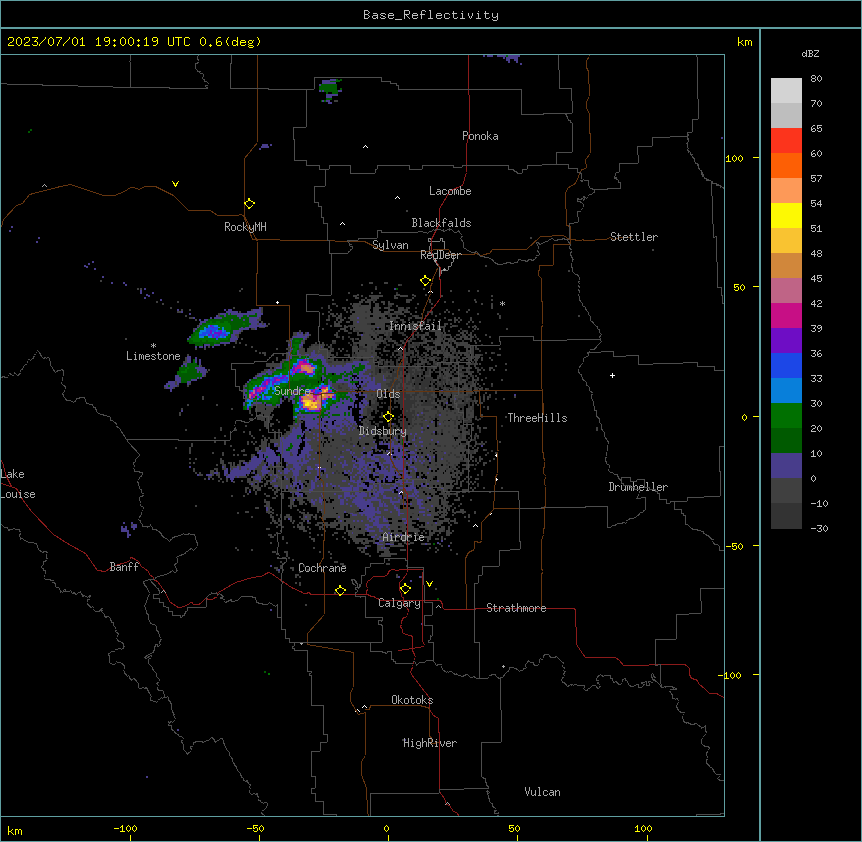Click the most intense storm core near Sundre
The height and width of the screenshot is (842, 862).
(x=311, y=403)
